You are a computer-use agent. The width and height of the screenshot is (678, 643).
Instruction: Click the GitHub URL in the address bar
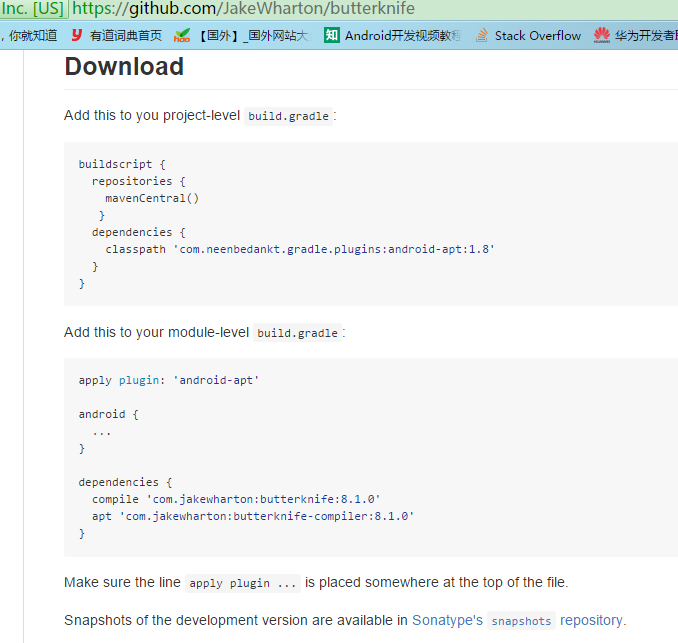[x=243, y=9]
